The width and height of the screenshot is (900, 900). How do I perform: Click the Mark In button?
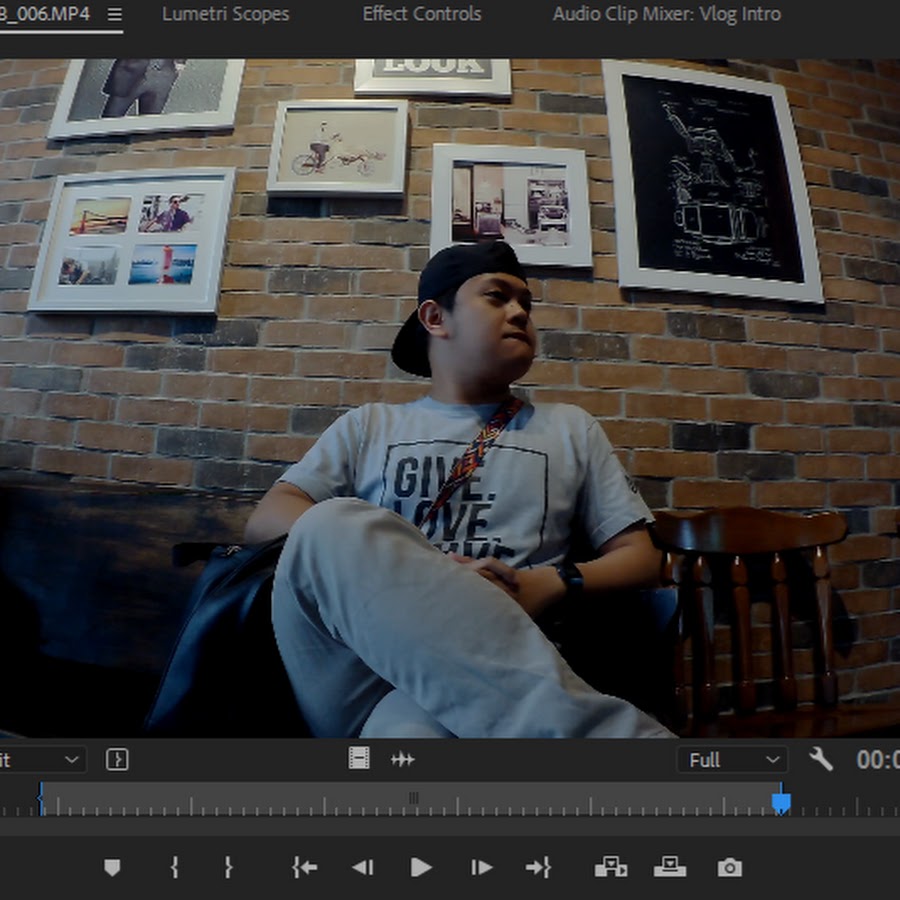click(175, 868)
